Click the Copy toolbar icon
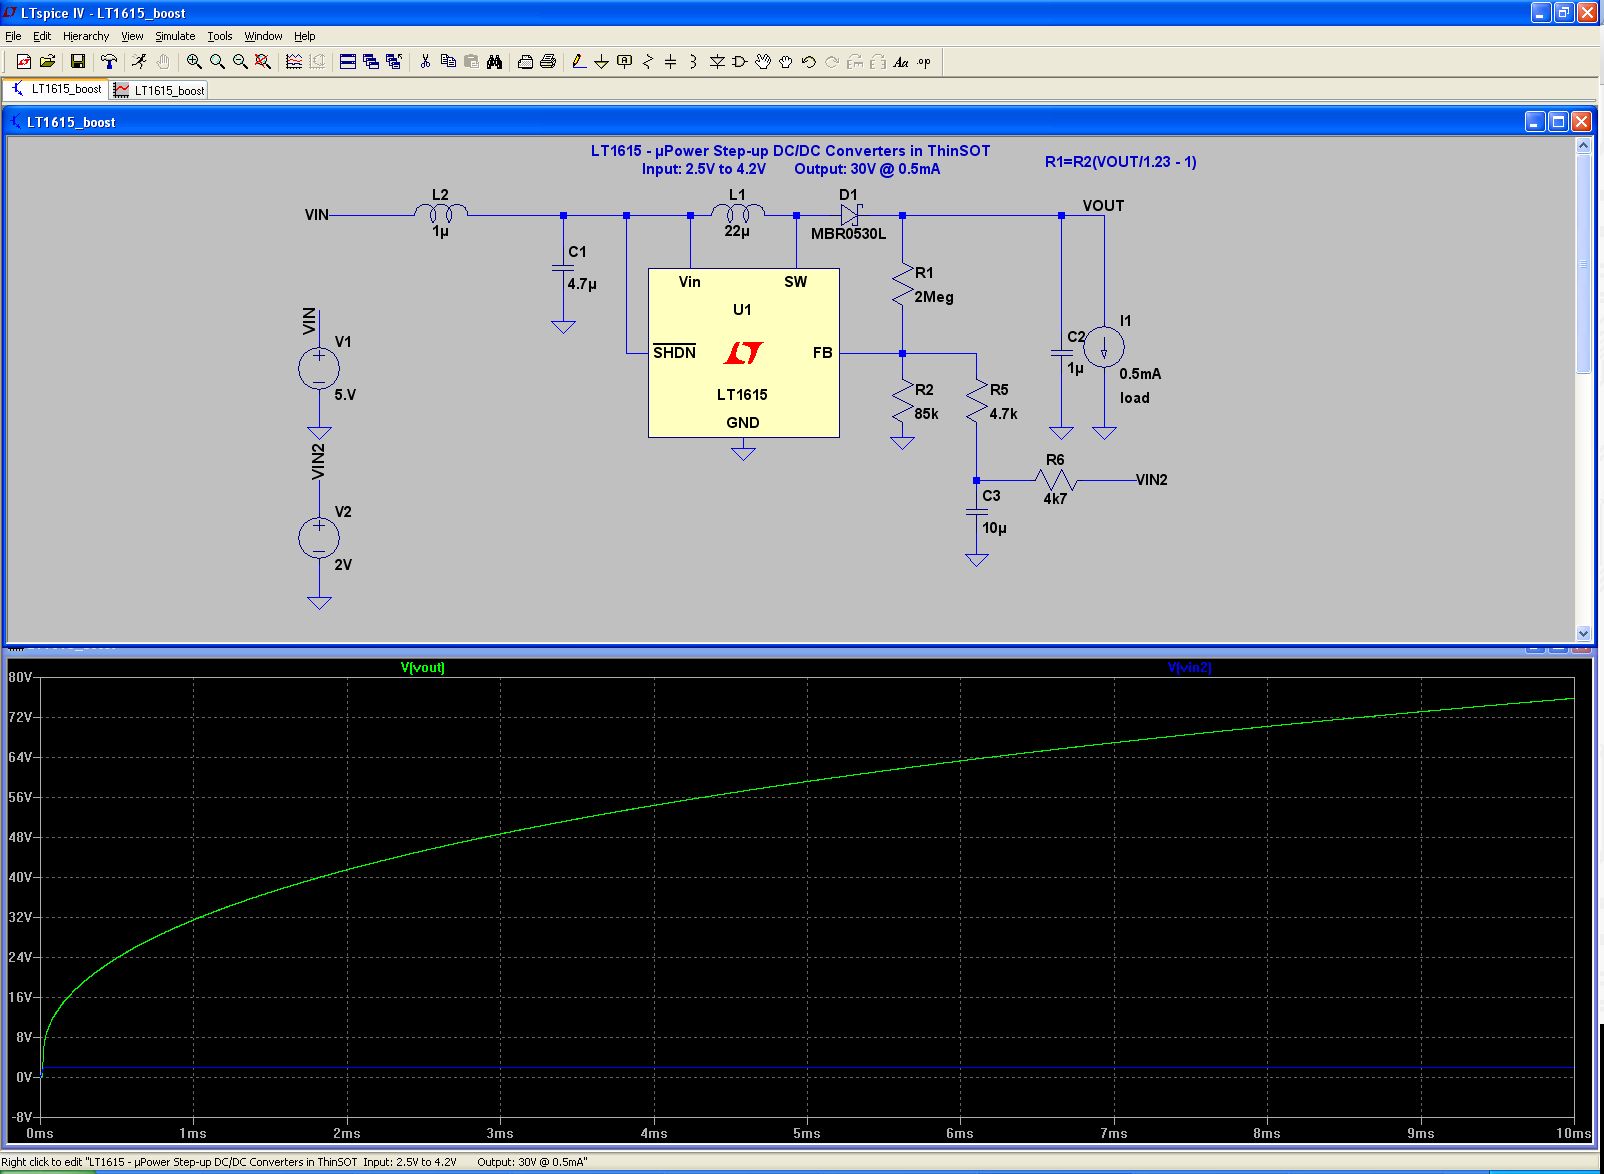Screen dimensions: 1604x1174 [448, 62]
